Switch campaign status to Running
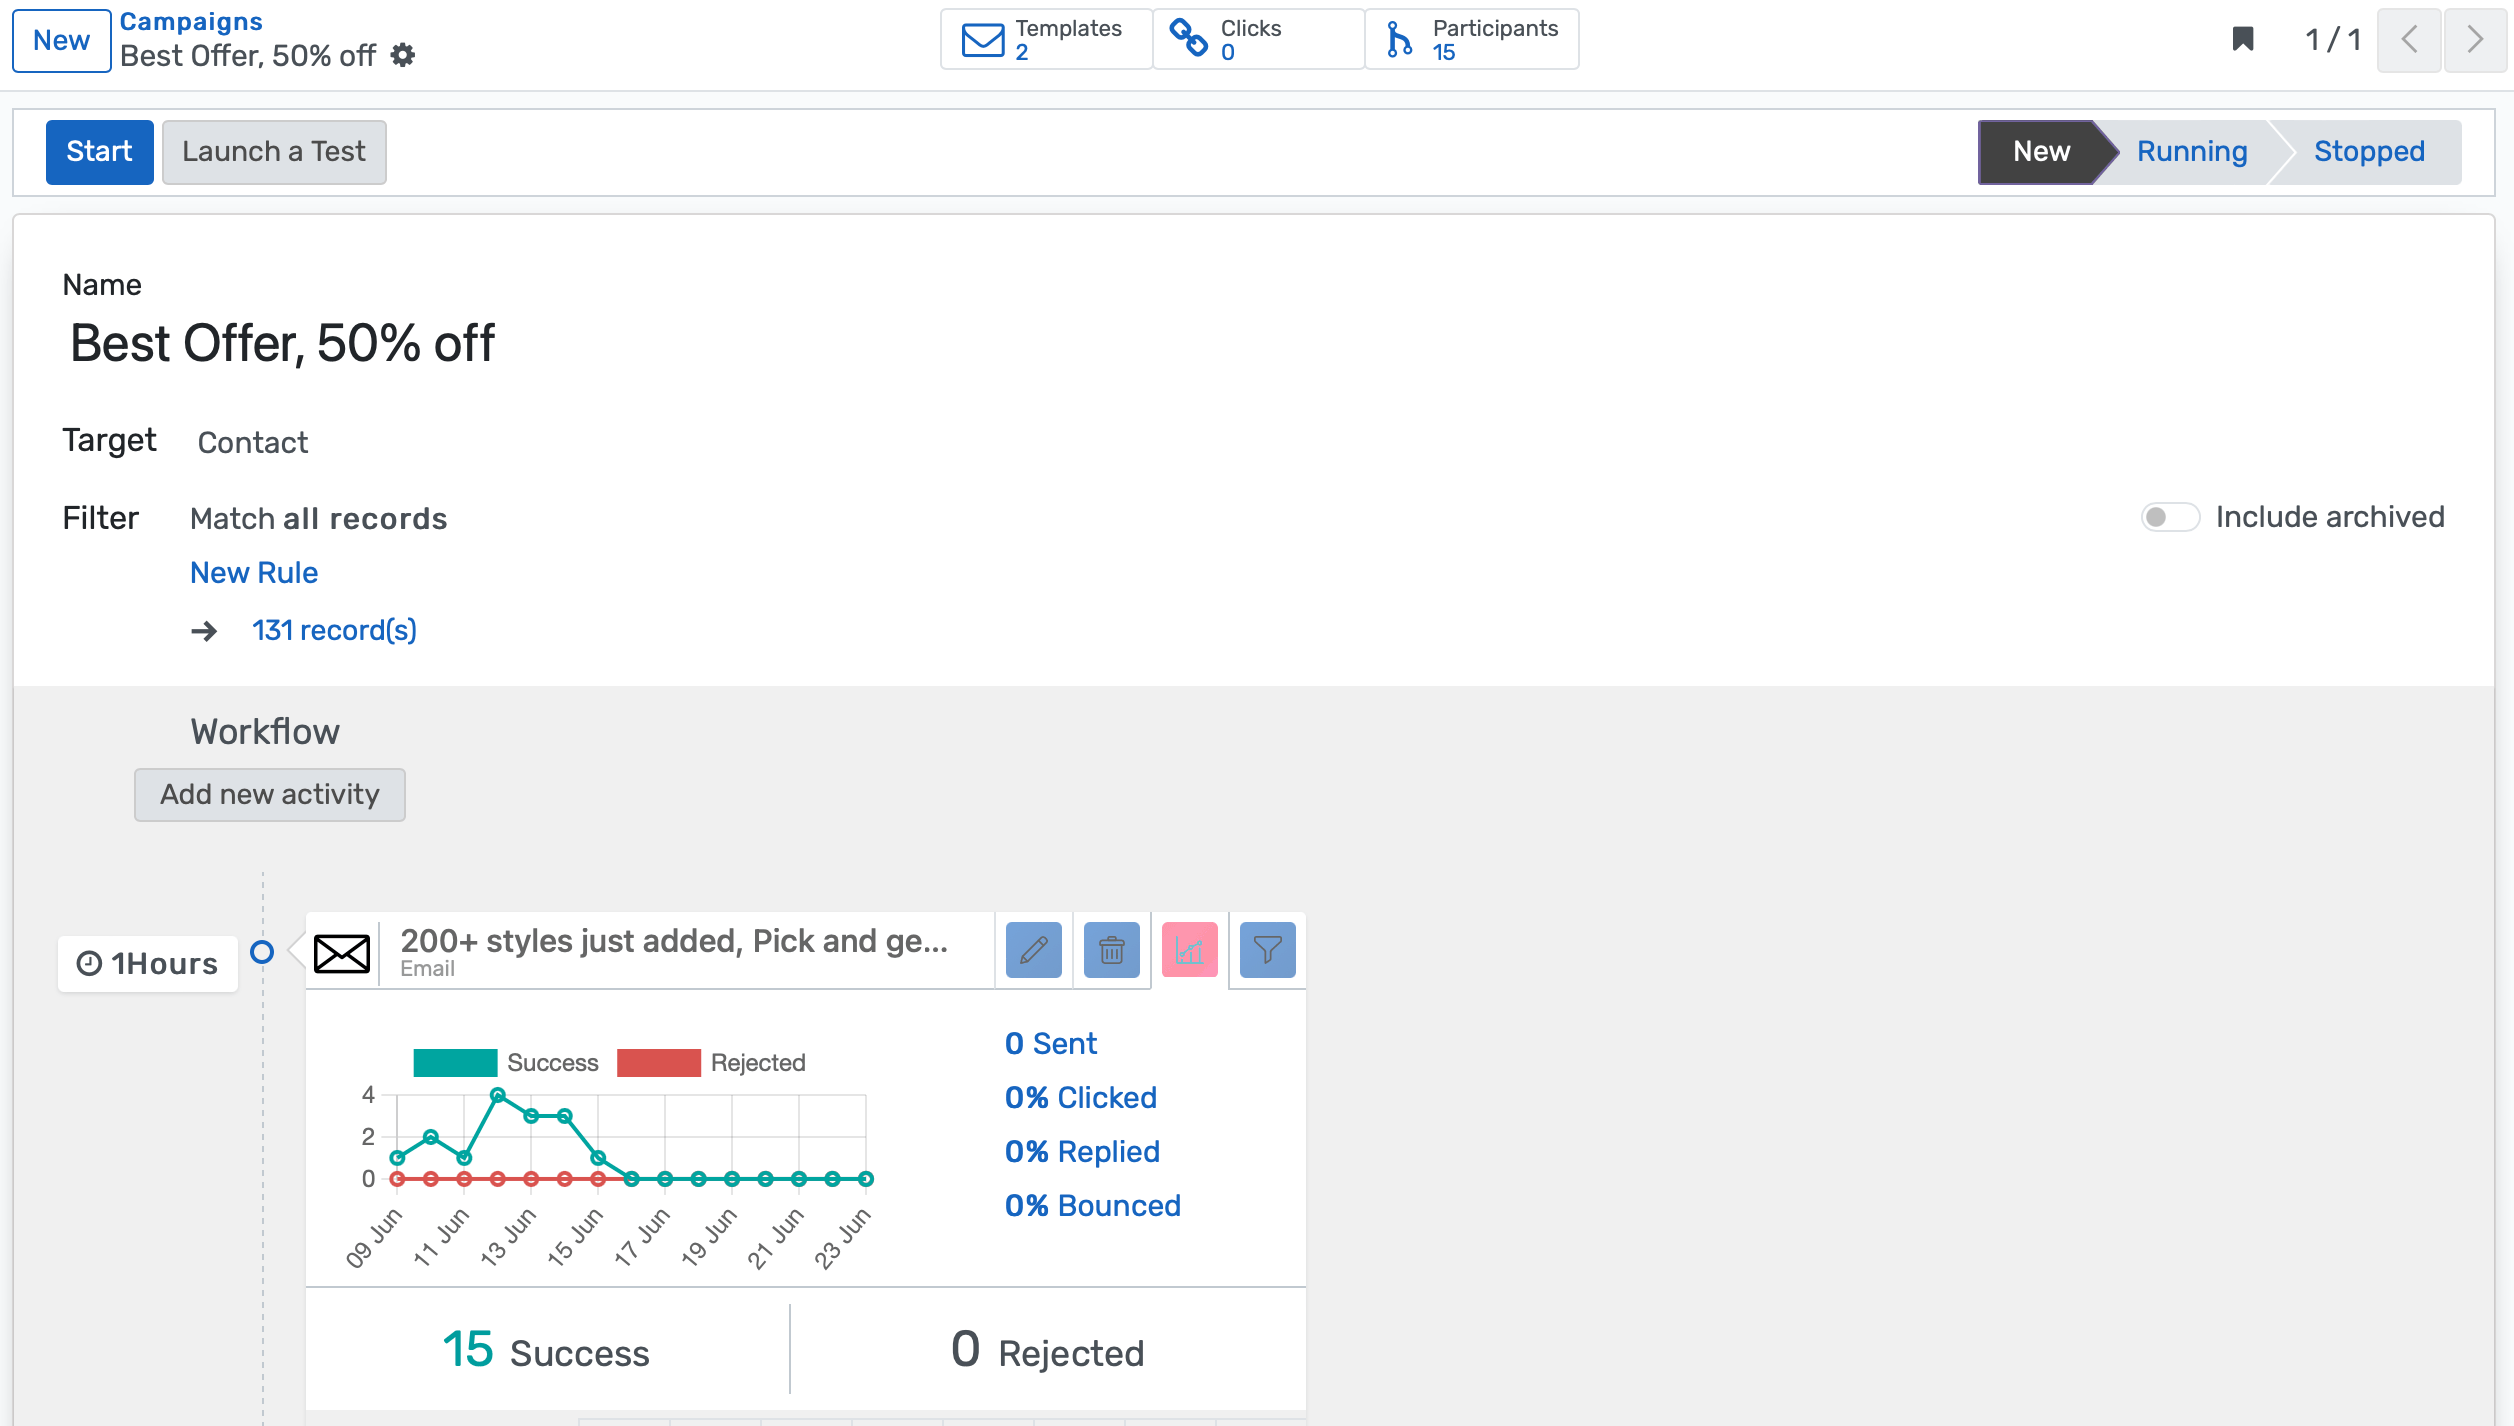The width and height of the screenshot is (2514, 1426). click(x=2190, y=151)
